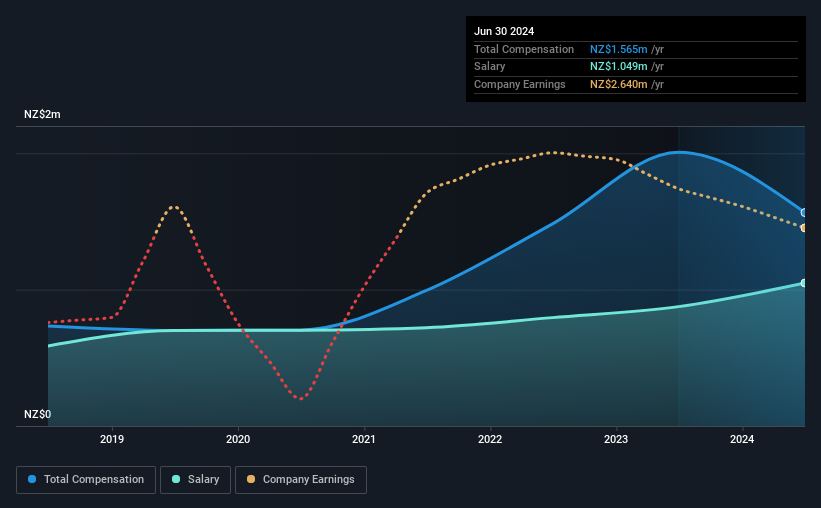Click the 2020 x-axis label
The image size is (821, 508).
[x=238, y=439]
